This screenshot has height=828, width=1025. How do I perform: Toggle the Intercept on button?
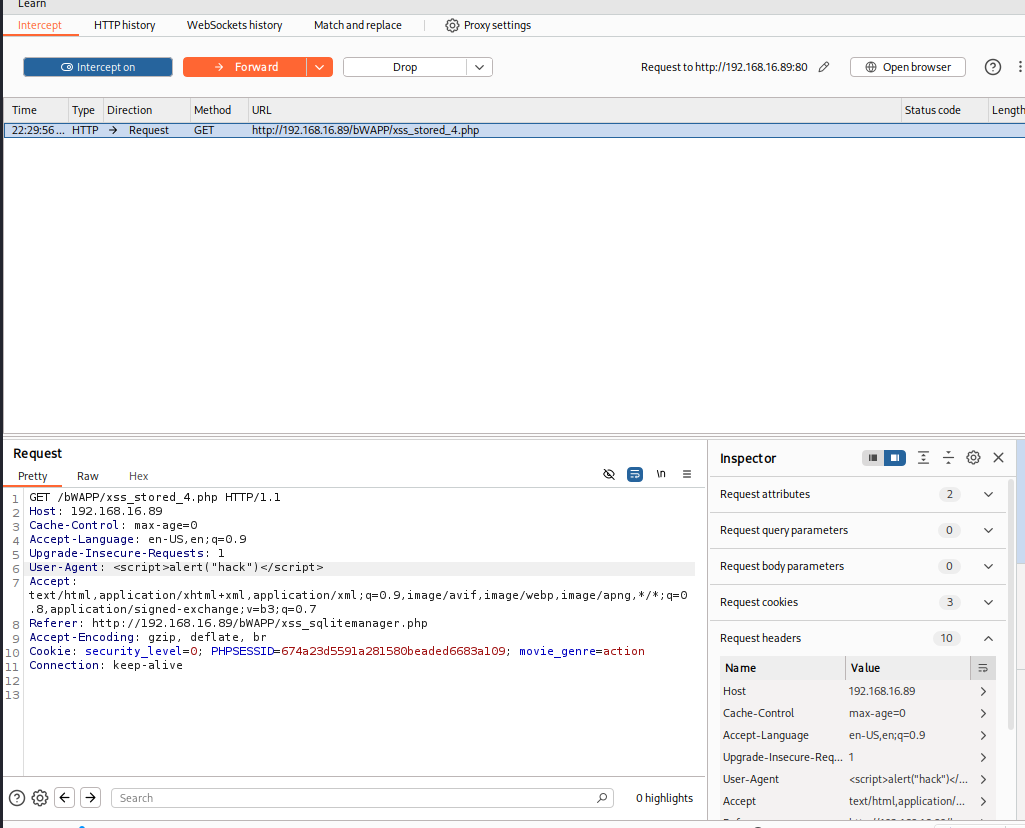(x=98, y=67)
